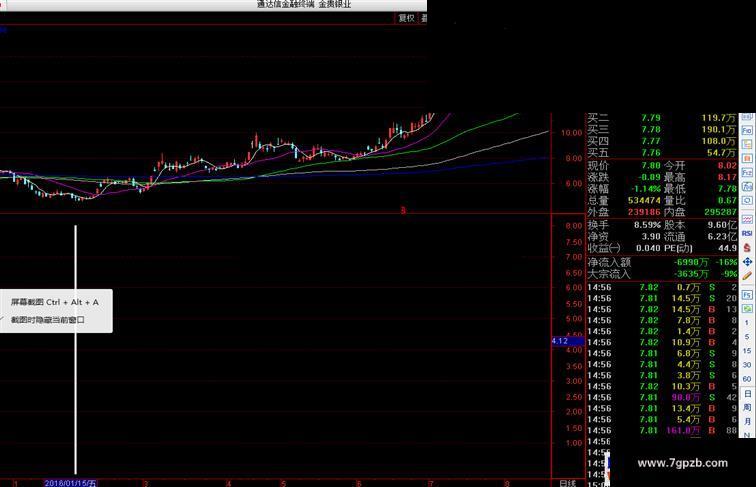756x487 pixels.
Task: Click the 日线 label at bottom
Action: tap(567, 483)
